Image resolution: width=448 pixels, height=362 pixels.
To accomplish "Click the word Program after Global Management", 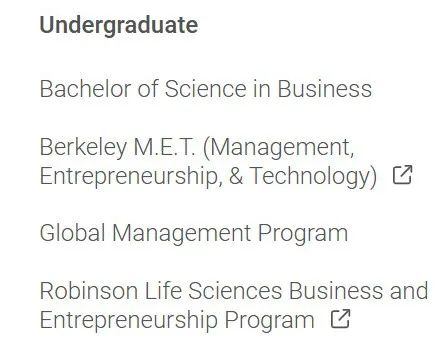I will (x=303, y=234).
